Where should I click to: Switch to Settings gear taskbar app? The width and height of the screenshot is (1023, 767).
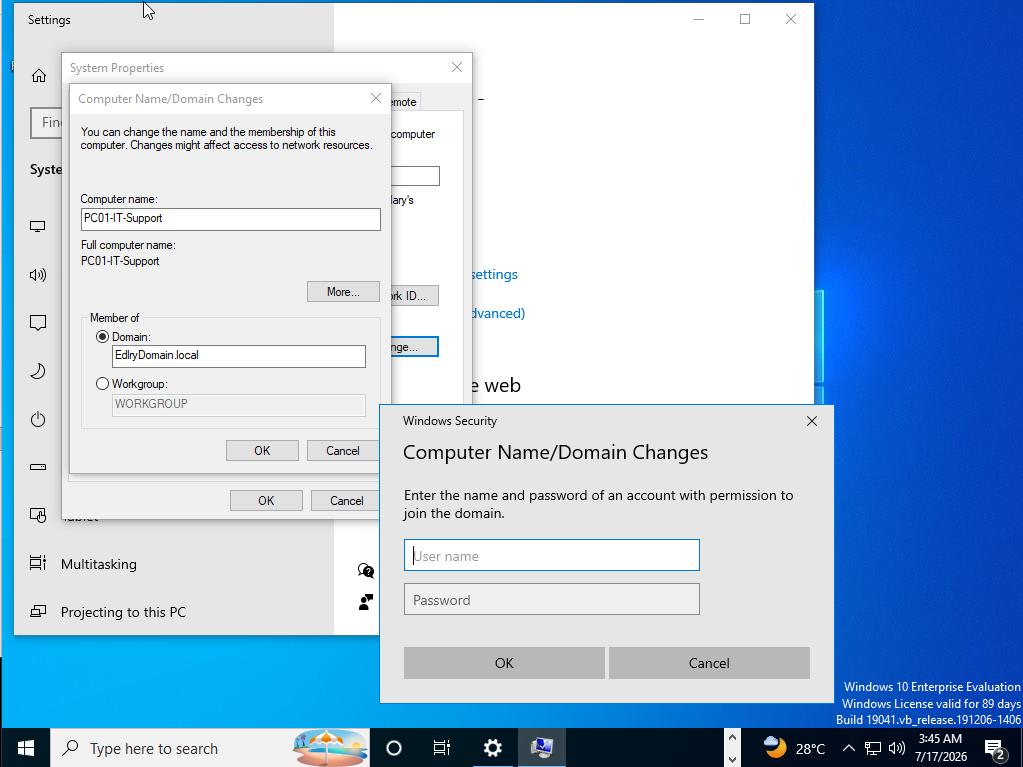pyautogui.click(x=493, y=747)
